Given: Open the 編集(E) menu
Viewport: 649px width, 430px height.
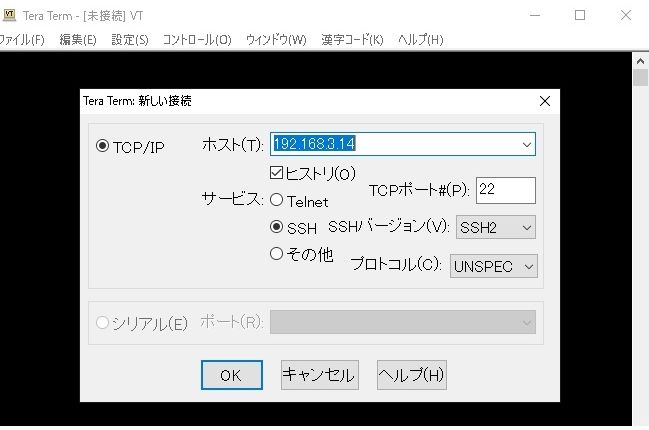Looking at the screenshot, I should tap(78, 40).
